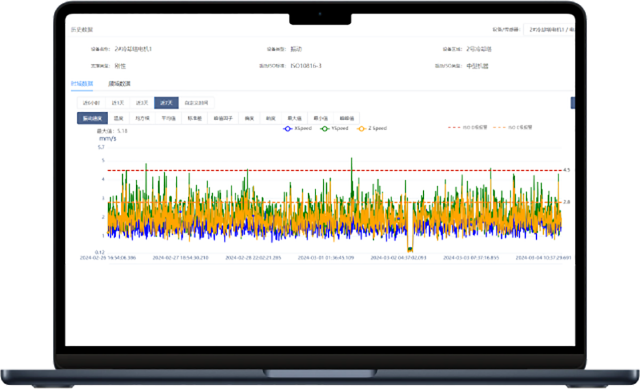Switch to the time-domain data tab (时域数据)
Image resolution: width=640 pixels, height=389 pixels.
[x=82, y=84]
